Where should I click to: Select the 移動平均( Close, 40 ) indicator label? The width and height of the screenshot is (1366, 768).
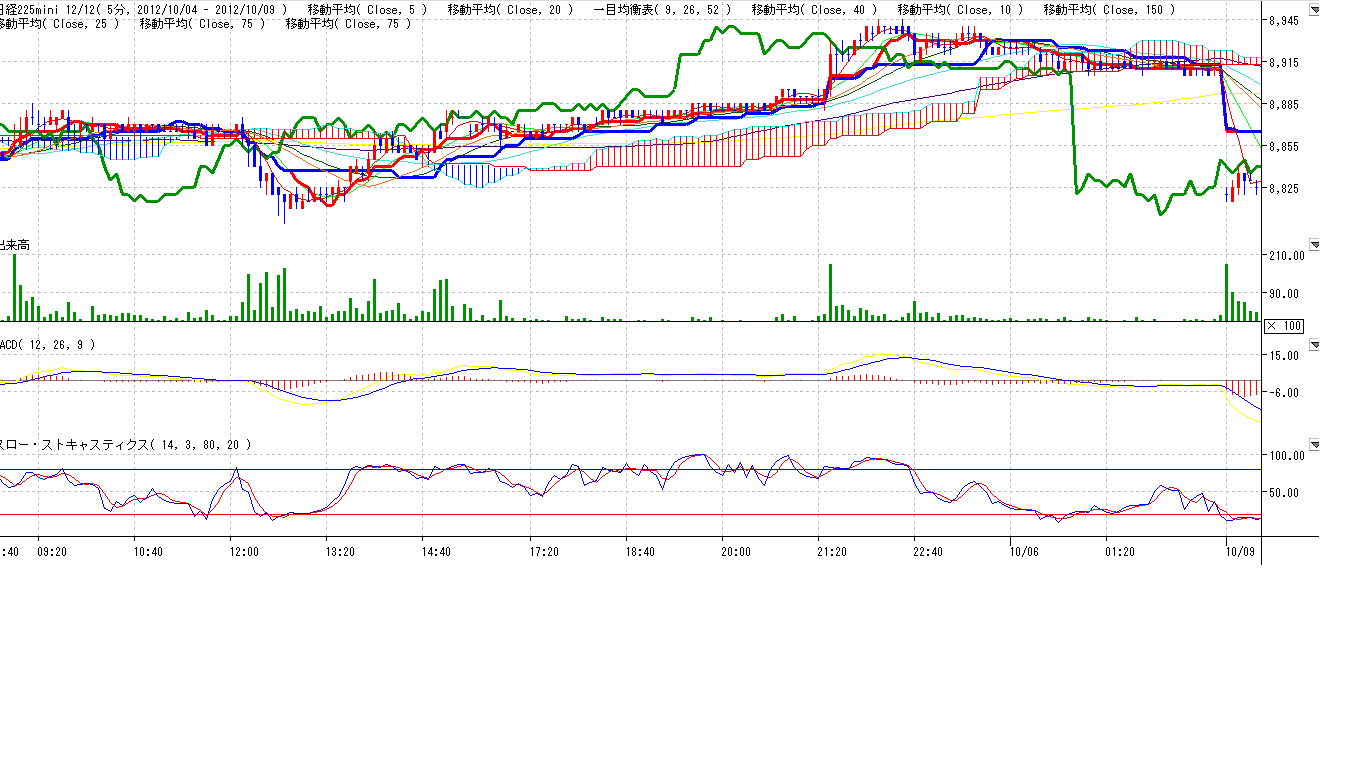click(814, 10)
